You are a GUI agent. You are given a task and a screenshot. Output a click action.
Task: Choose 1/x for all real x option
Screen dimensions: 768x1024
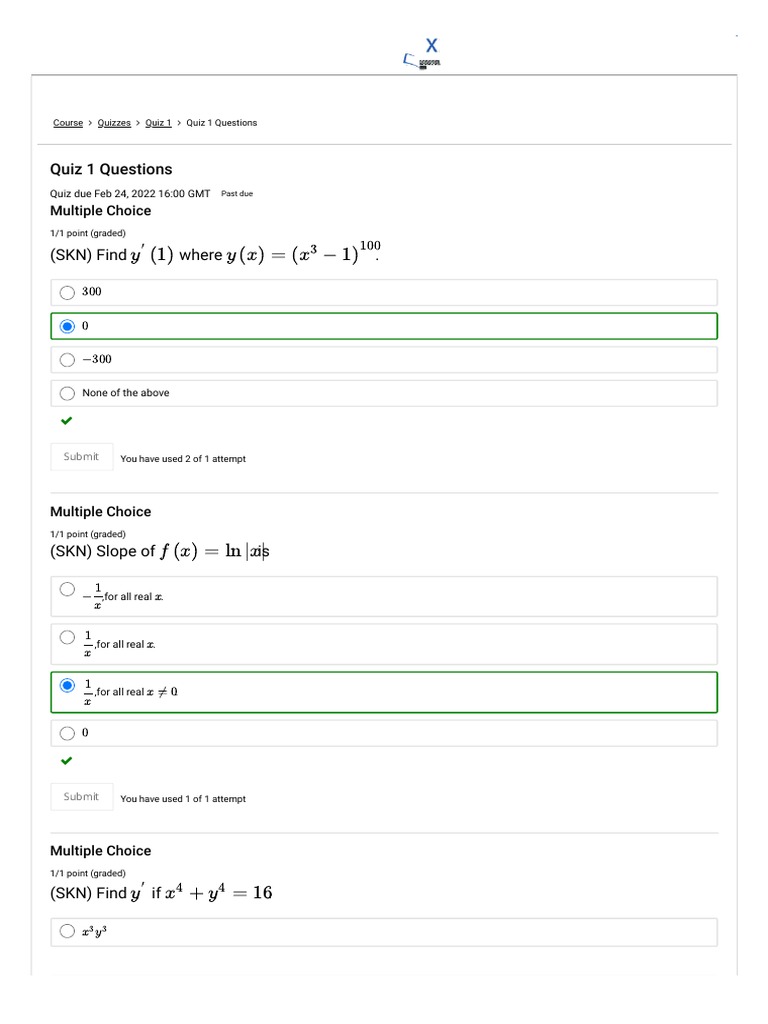click(67, 637)
